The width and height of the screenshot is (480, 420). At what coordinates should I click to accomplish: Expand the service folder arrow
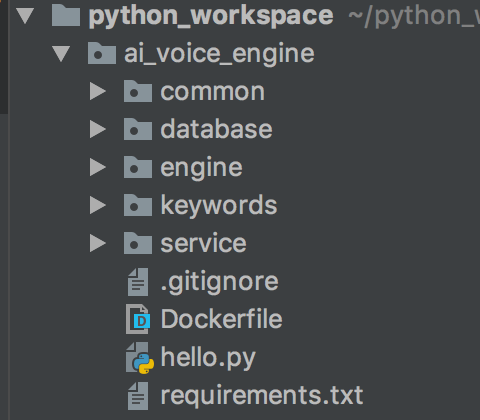(x=98, y=243)
